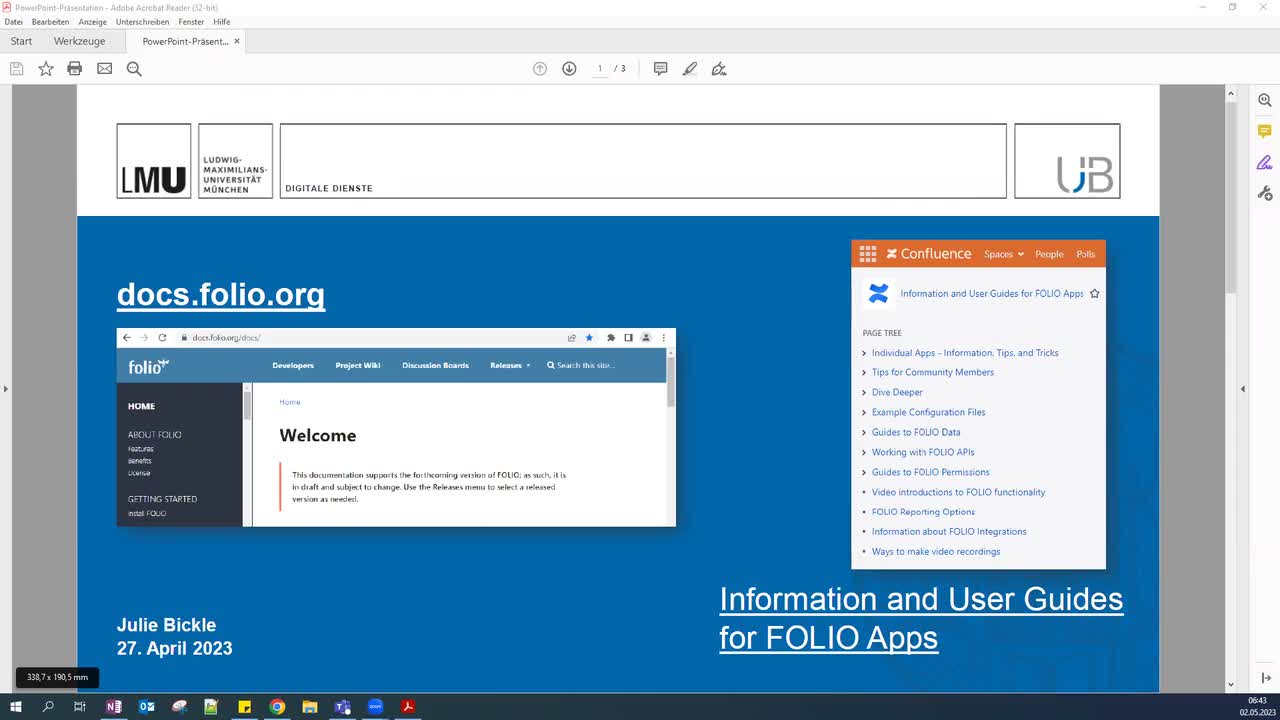Click the expand panel icon at bottom right

[1265, 678]
